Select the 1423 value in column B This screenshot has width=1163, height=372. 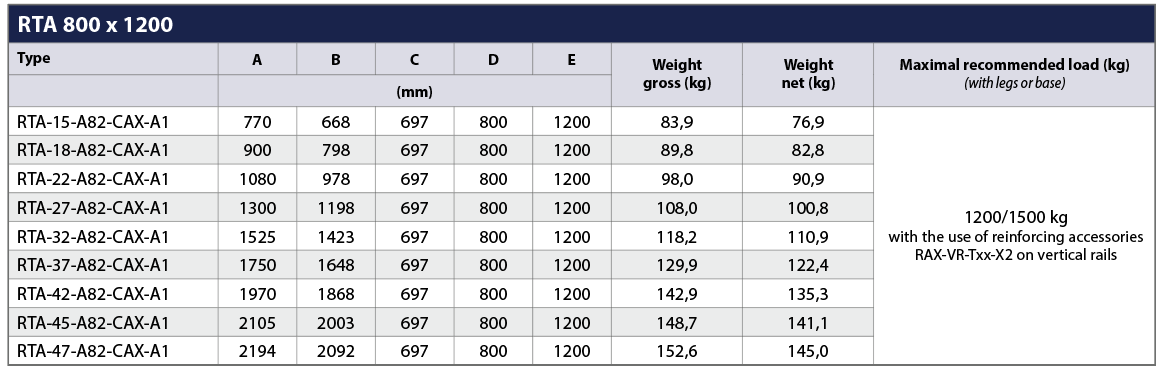pyautogui.click(x=336, y=237)
